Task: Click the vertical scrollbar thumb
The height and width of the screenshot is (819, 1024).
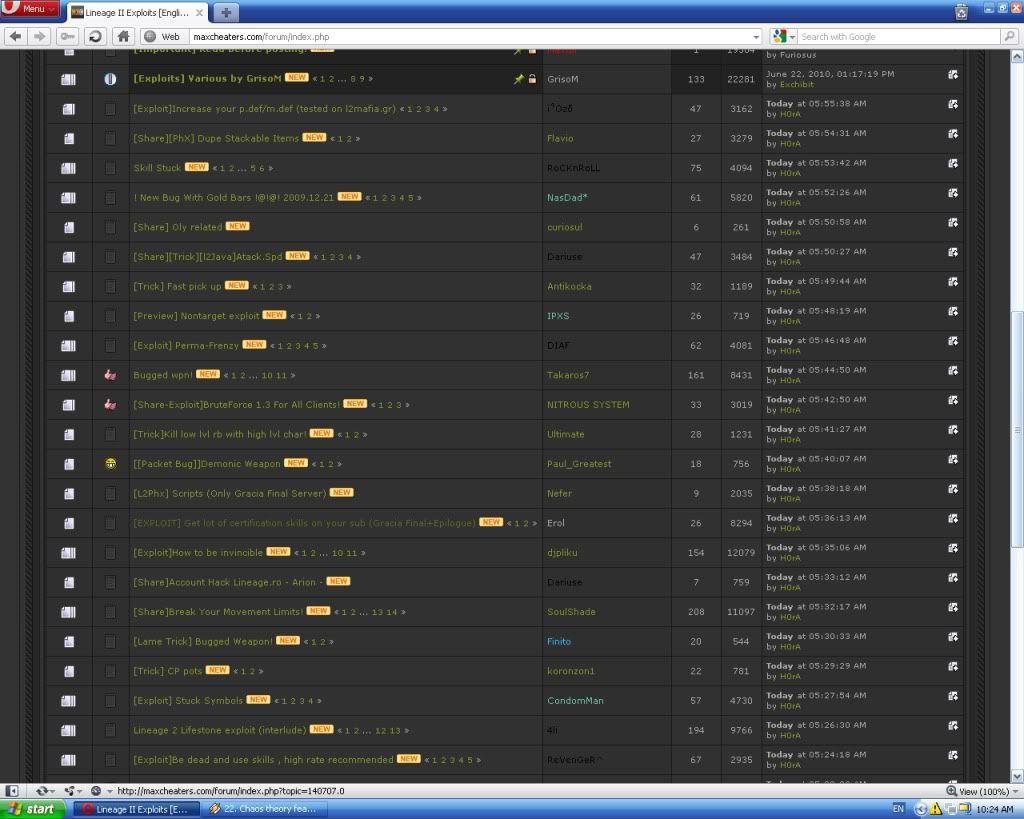Action: [1017, 430]
